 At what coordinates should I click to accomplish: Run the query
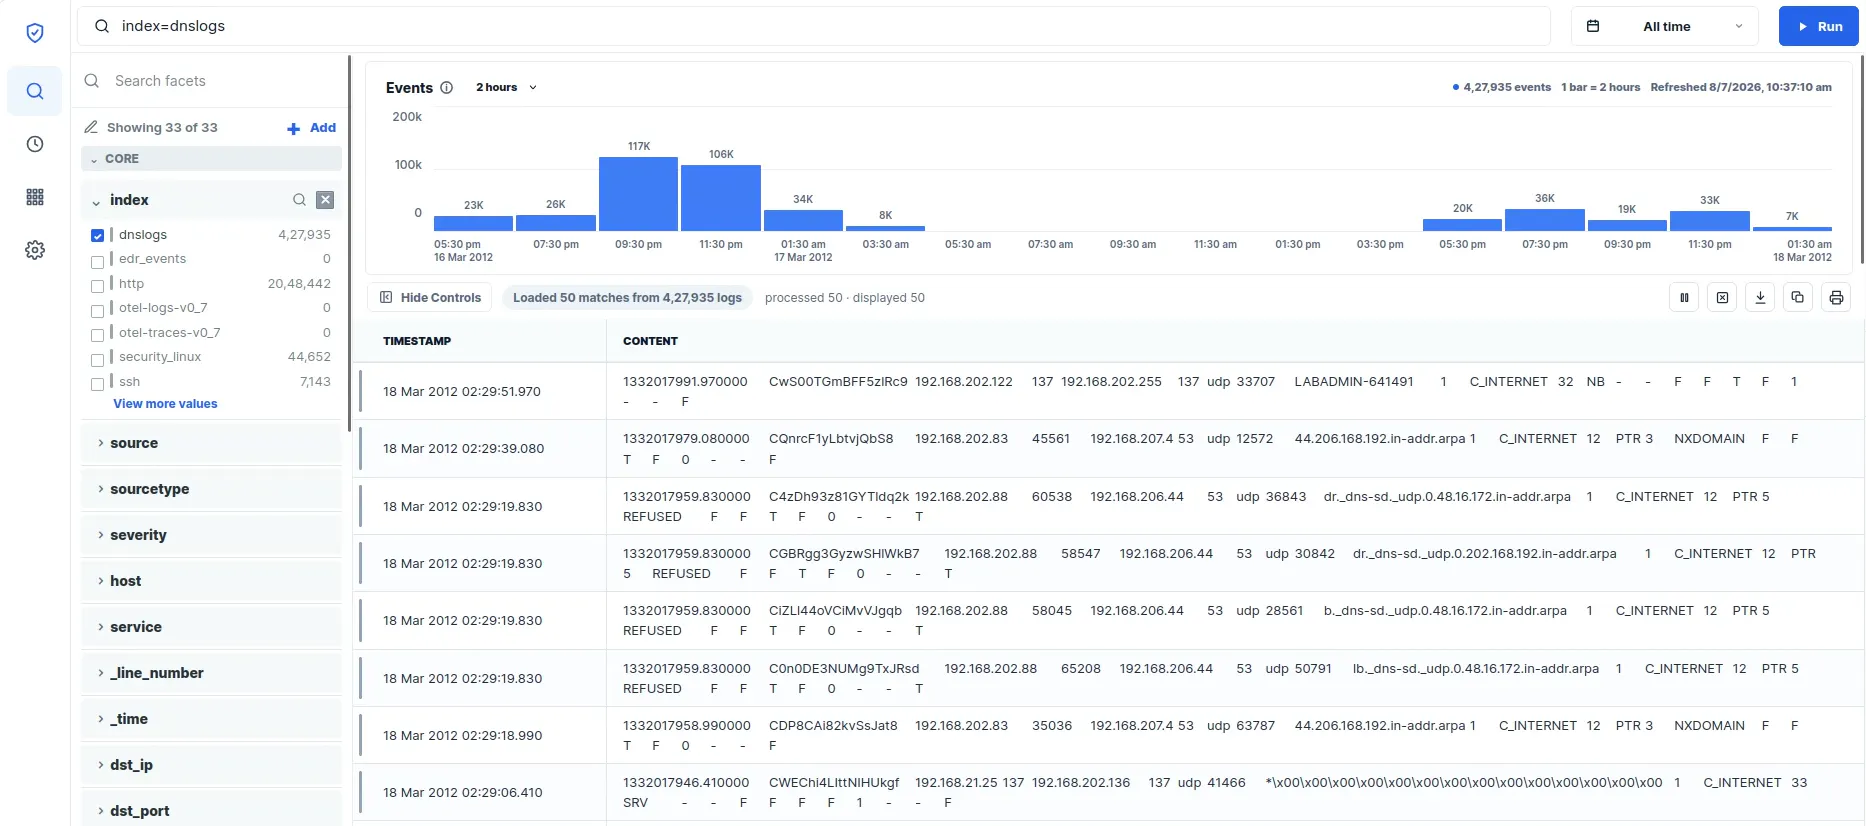pyautogui.click(x=1818, y=26)
